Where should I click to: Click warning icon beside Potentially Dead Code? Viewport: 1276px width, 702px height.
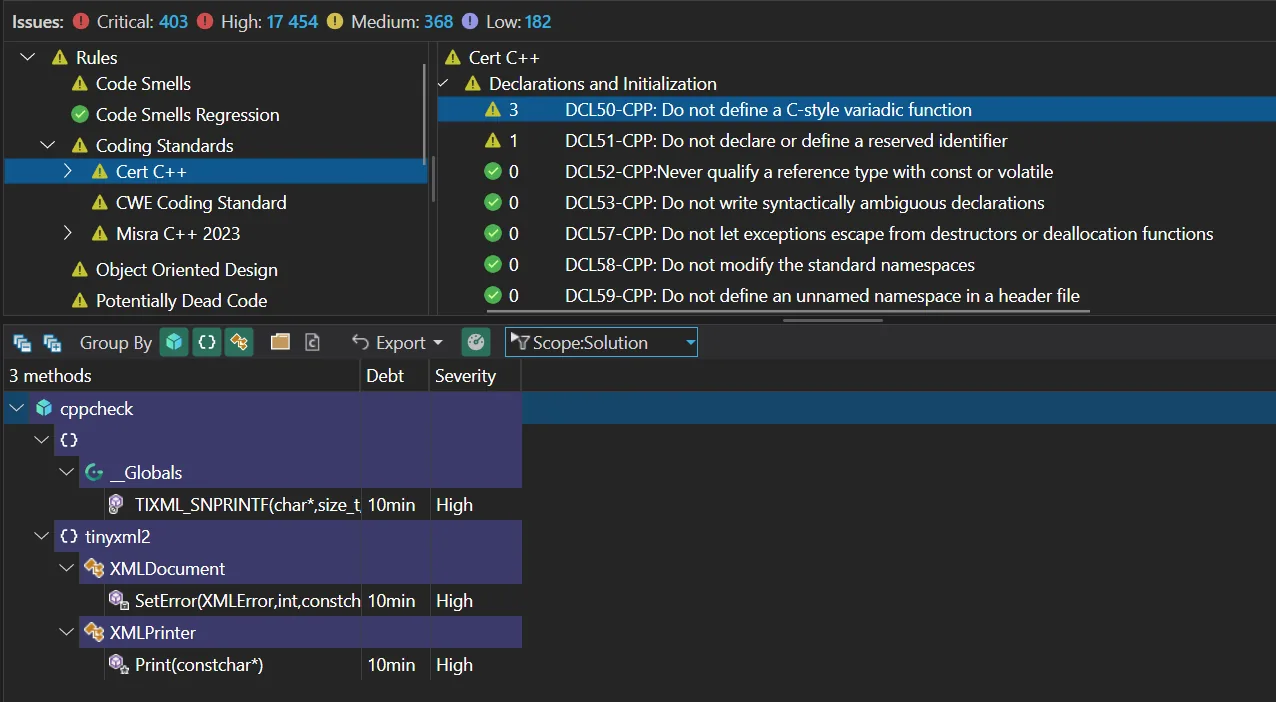pyautogui.click(x=80, y=301)
